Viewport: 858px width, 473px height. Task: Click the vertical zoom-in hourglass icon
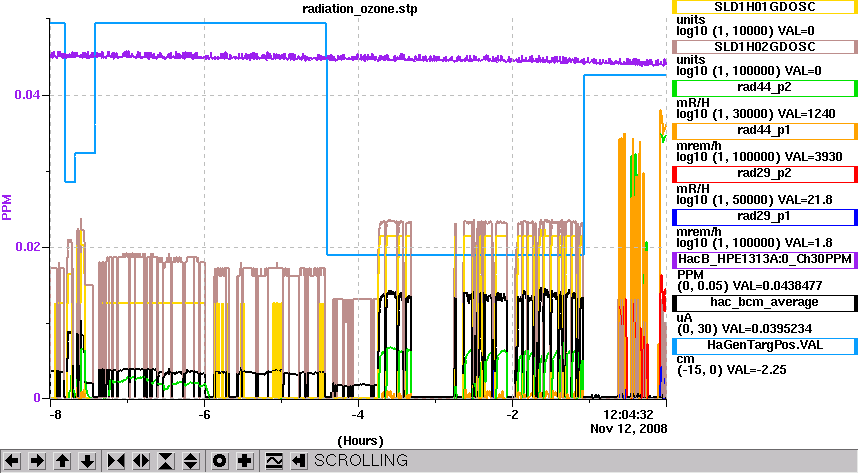pos(166,461)
